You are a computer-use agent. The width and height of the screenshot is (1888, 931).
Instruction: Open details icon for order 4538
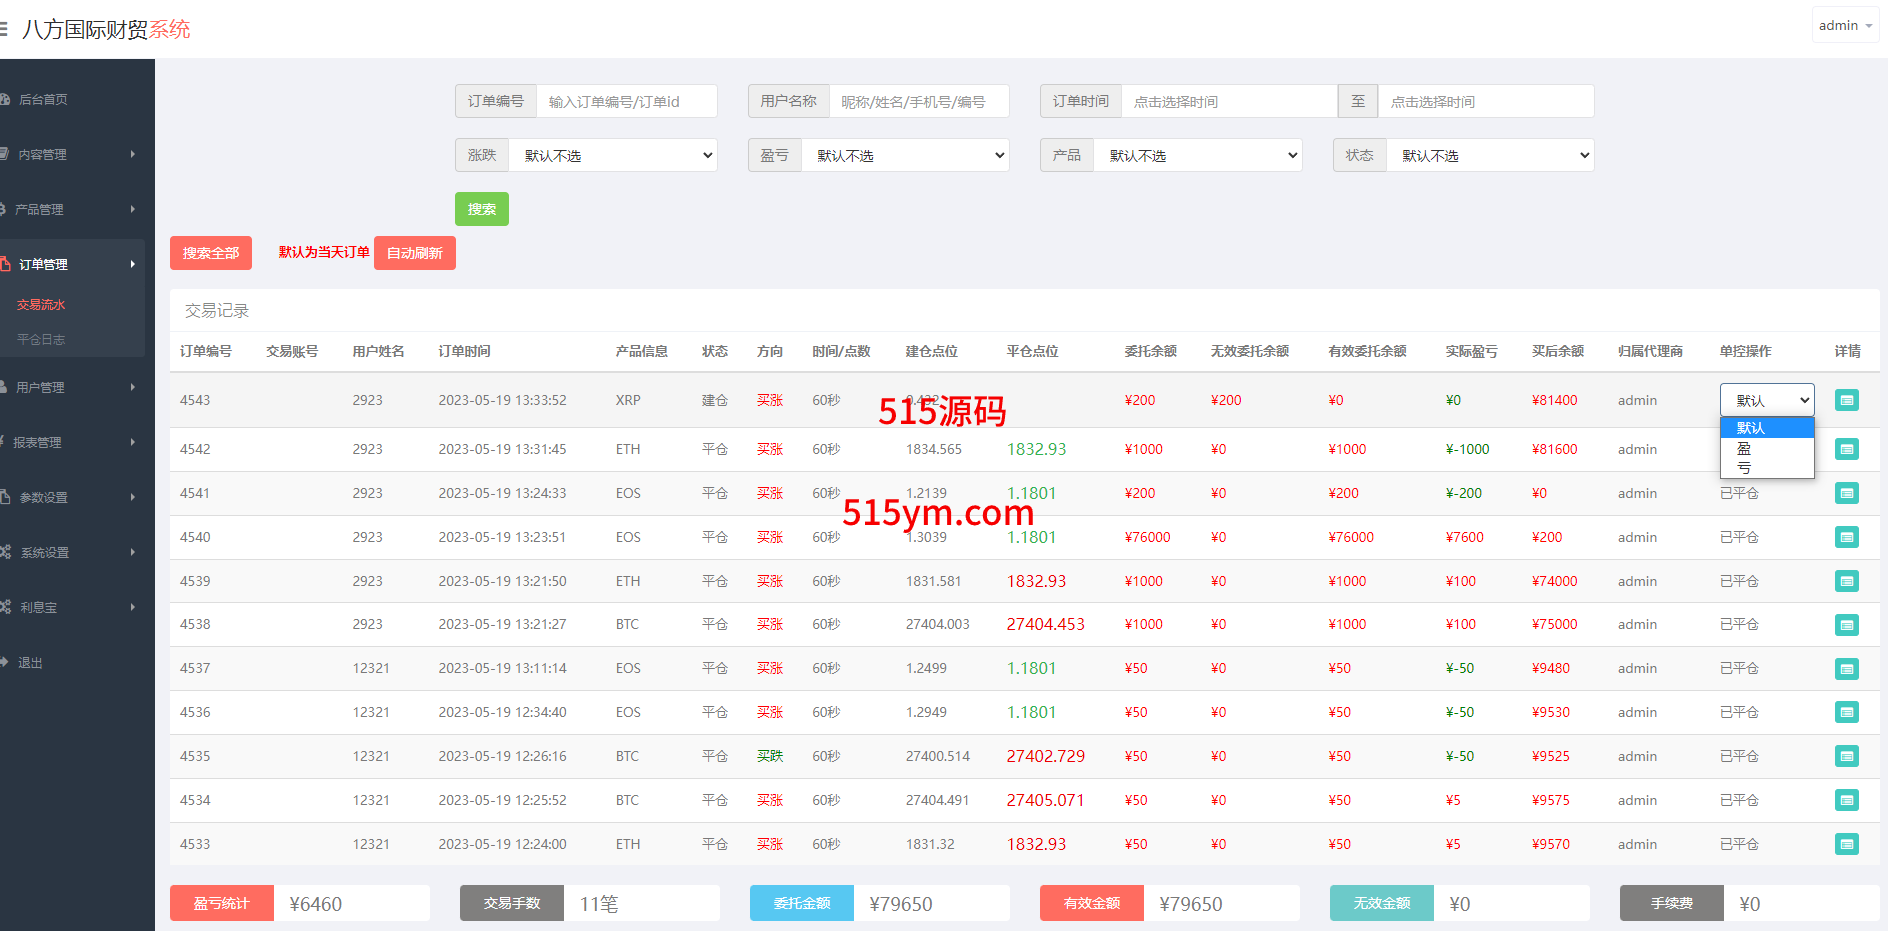tap(1846, 624)
